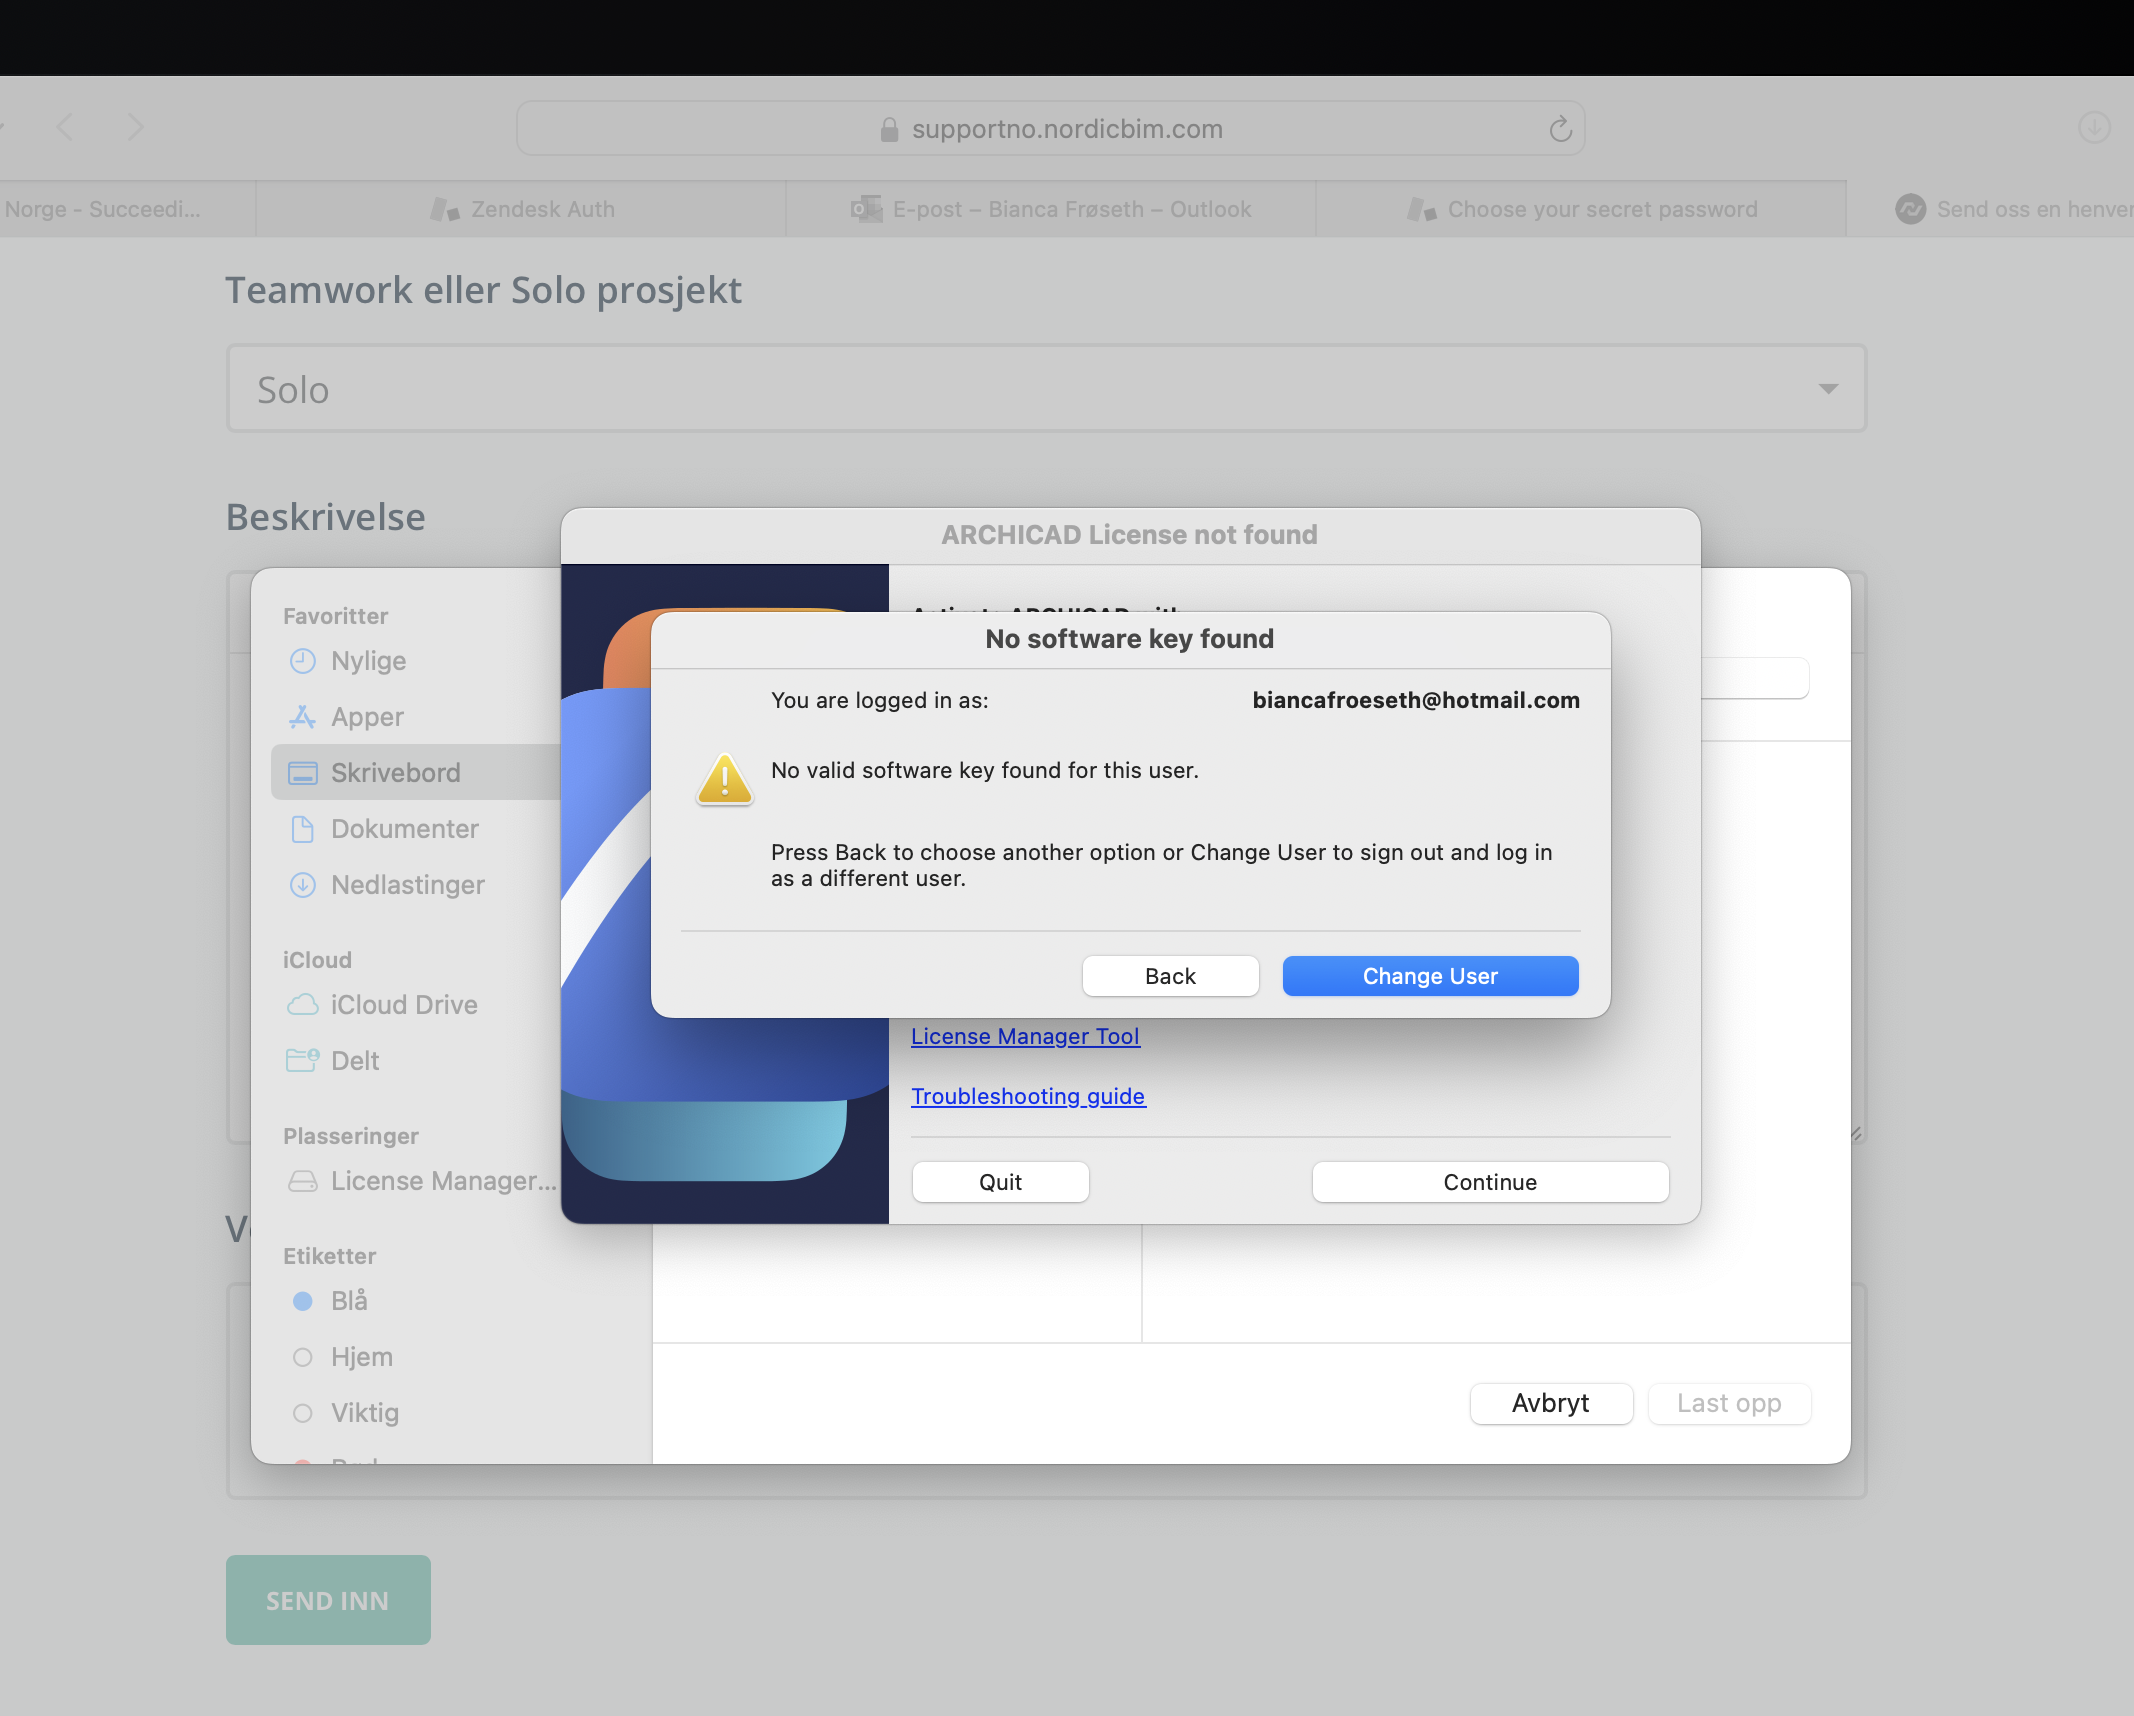2134x1716 pixels.
Task: Select the Blå tag
Action: tap(349, 1301)
